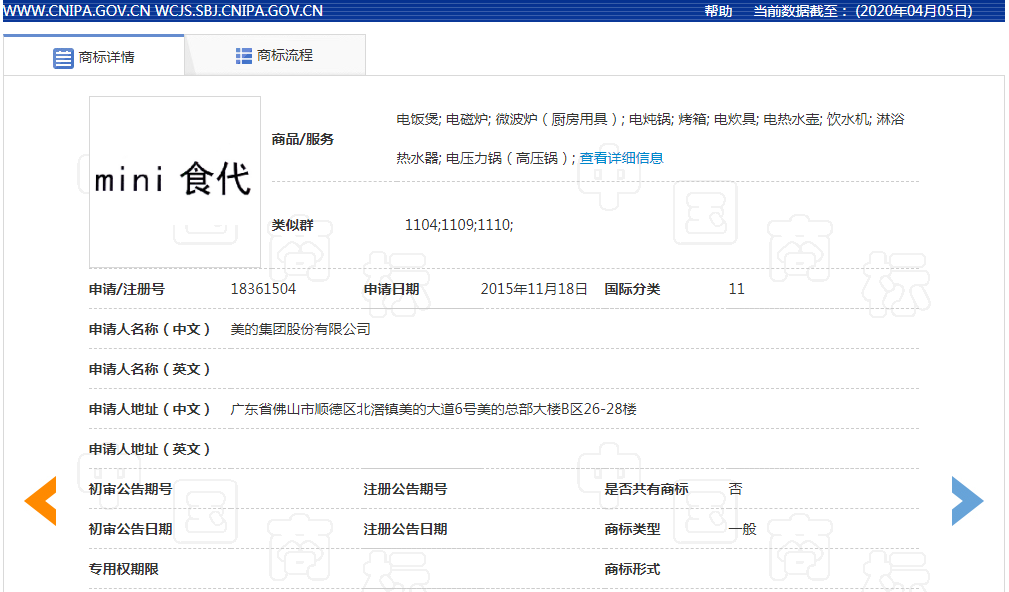
Task: Click the international class value 11
Action: click(x=736, y=289)
